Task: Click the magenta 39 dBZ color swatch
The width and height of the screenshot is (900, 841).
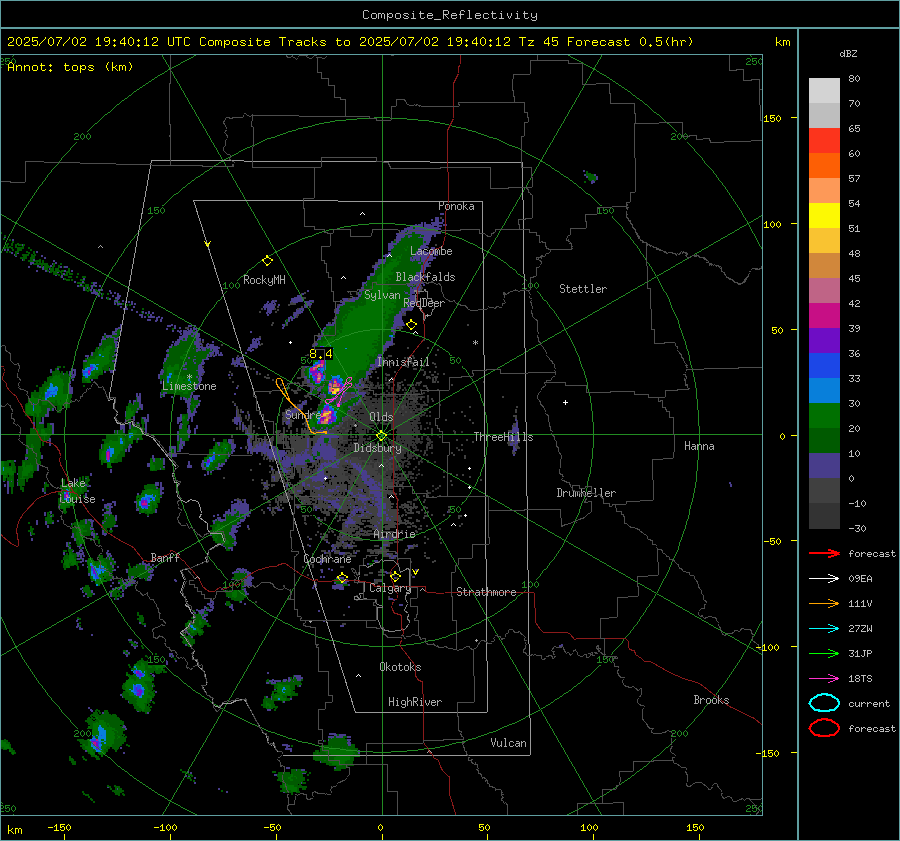Action: [x=824, y=315]
